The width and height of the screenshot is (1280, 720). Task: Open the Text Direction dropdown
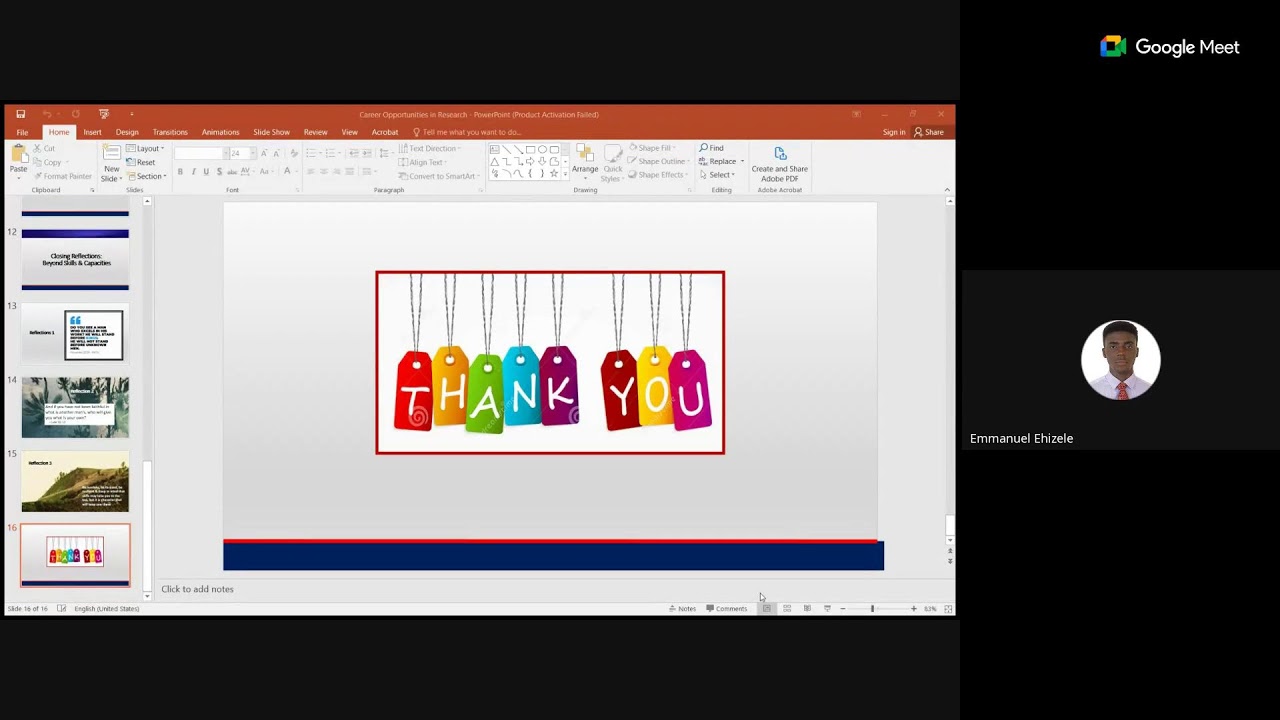[430, 148]
